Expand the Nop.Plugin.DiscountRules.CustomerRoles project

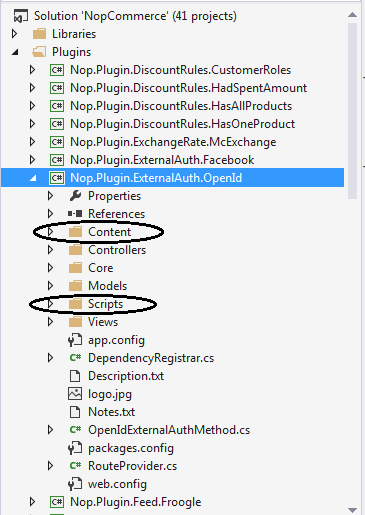coord(32,70)
